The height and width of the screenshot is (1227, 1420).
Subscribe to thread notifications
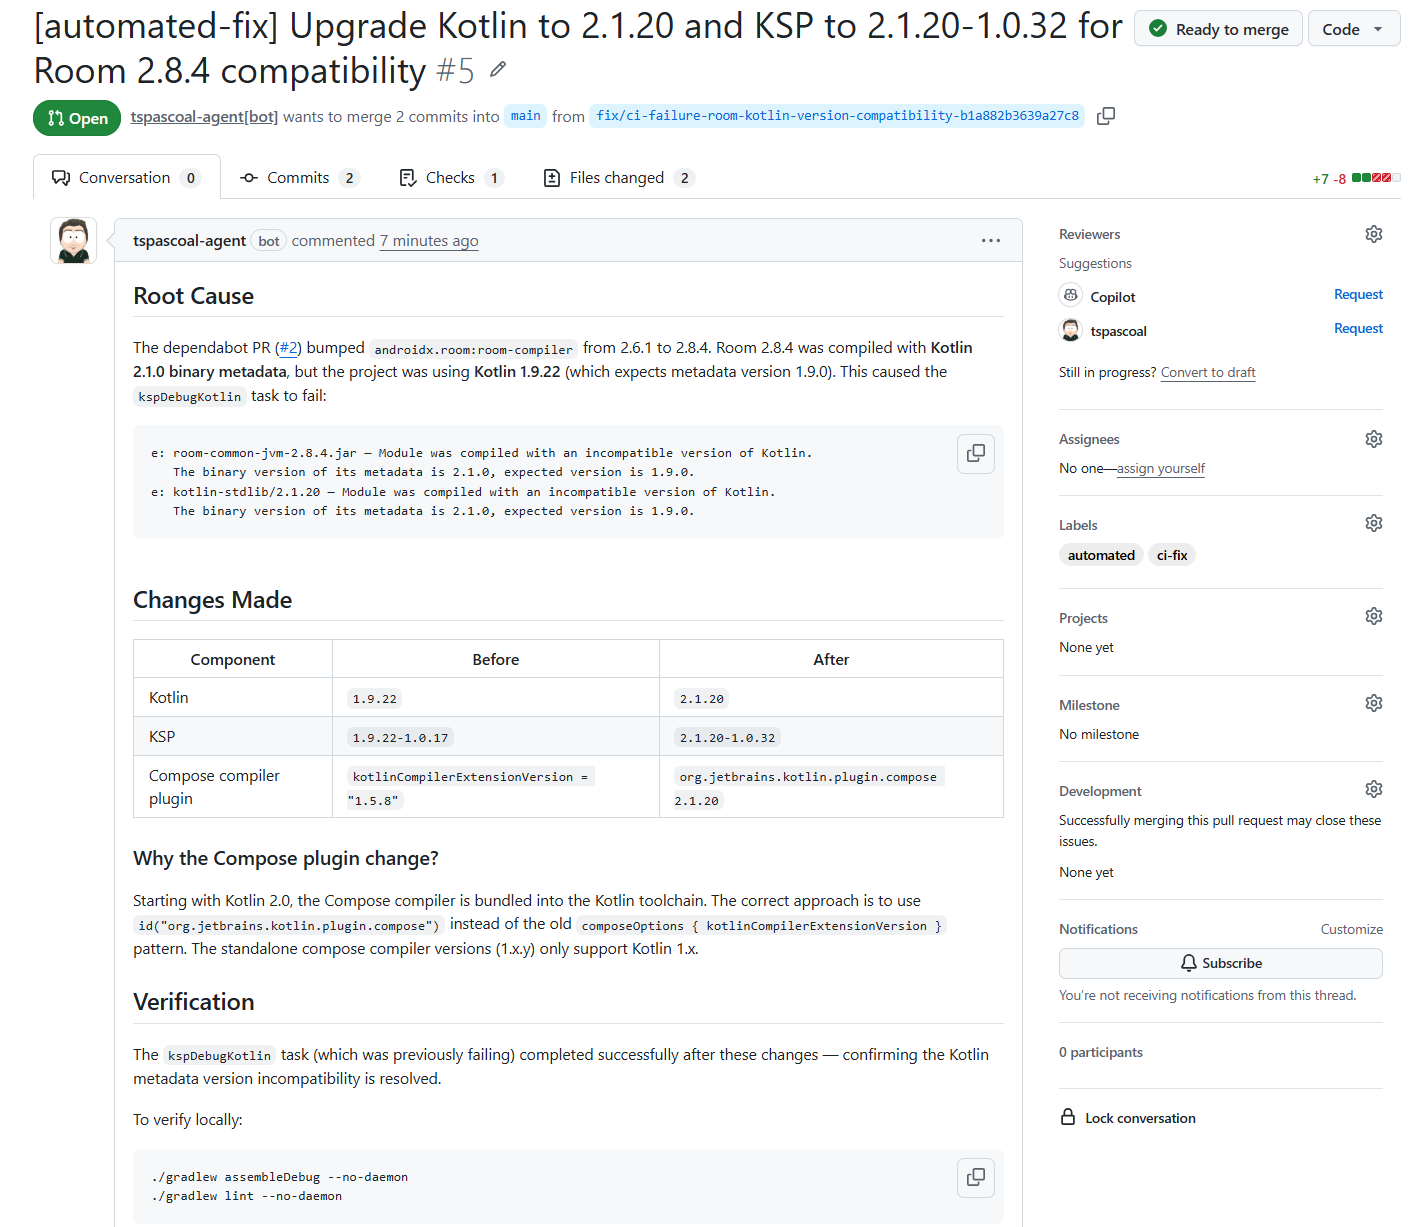(x=1220, y=963)
